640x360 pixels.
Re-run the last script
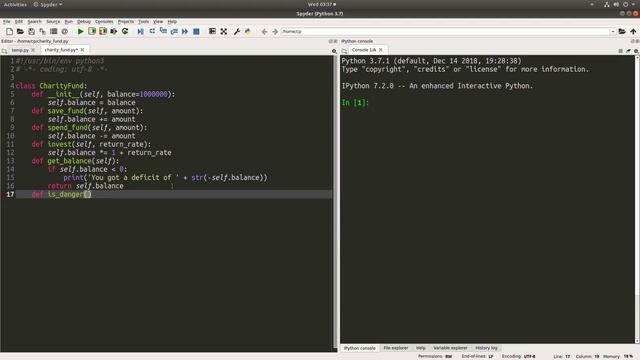click(125, 31)
